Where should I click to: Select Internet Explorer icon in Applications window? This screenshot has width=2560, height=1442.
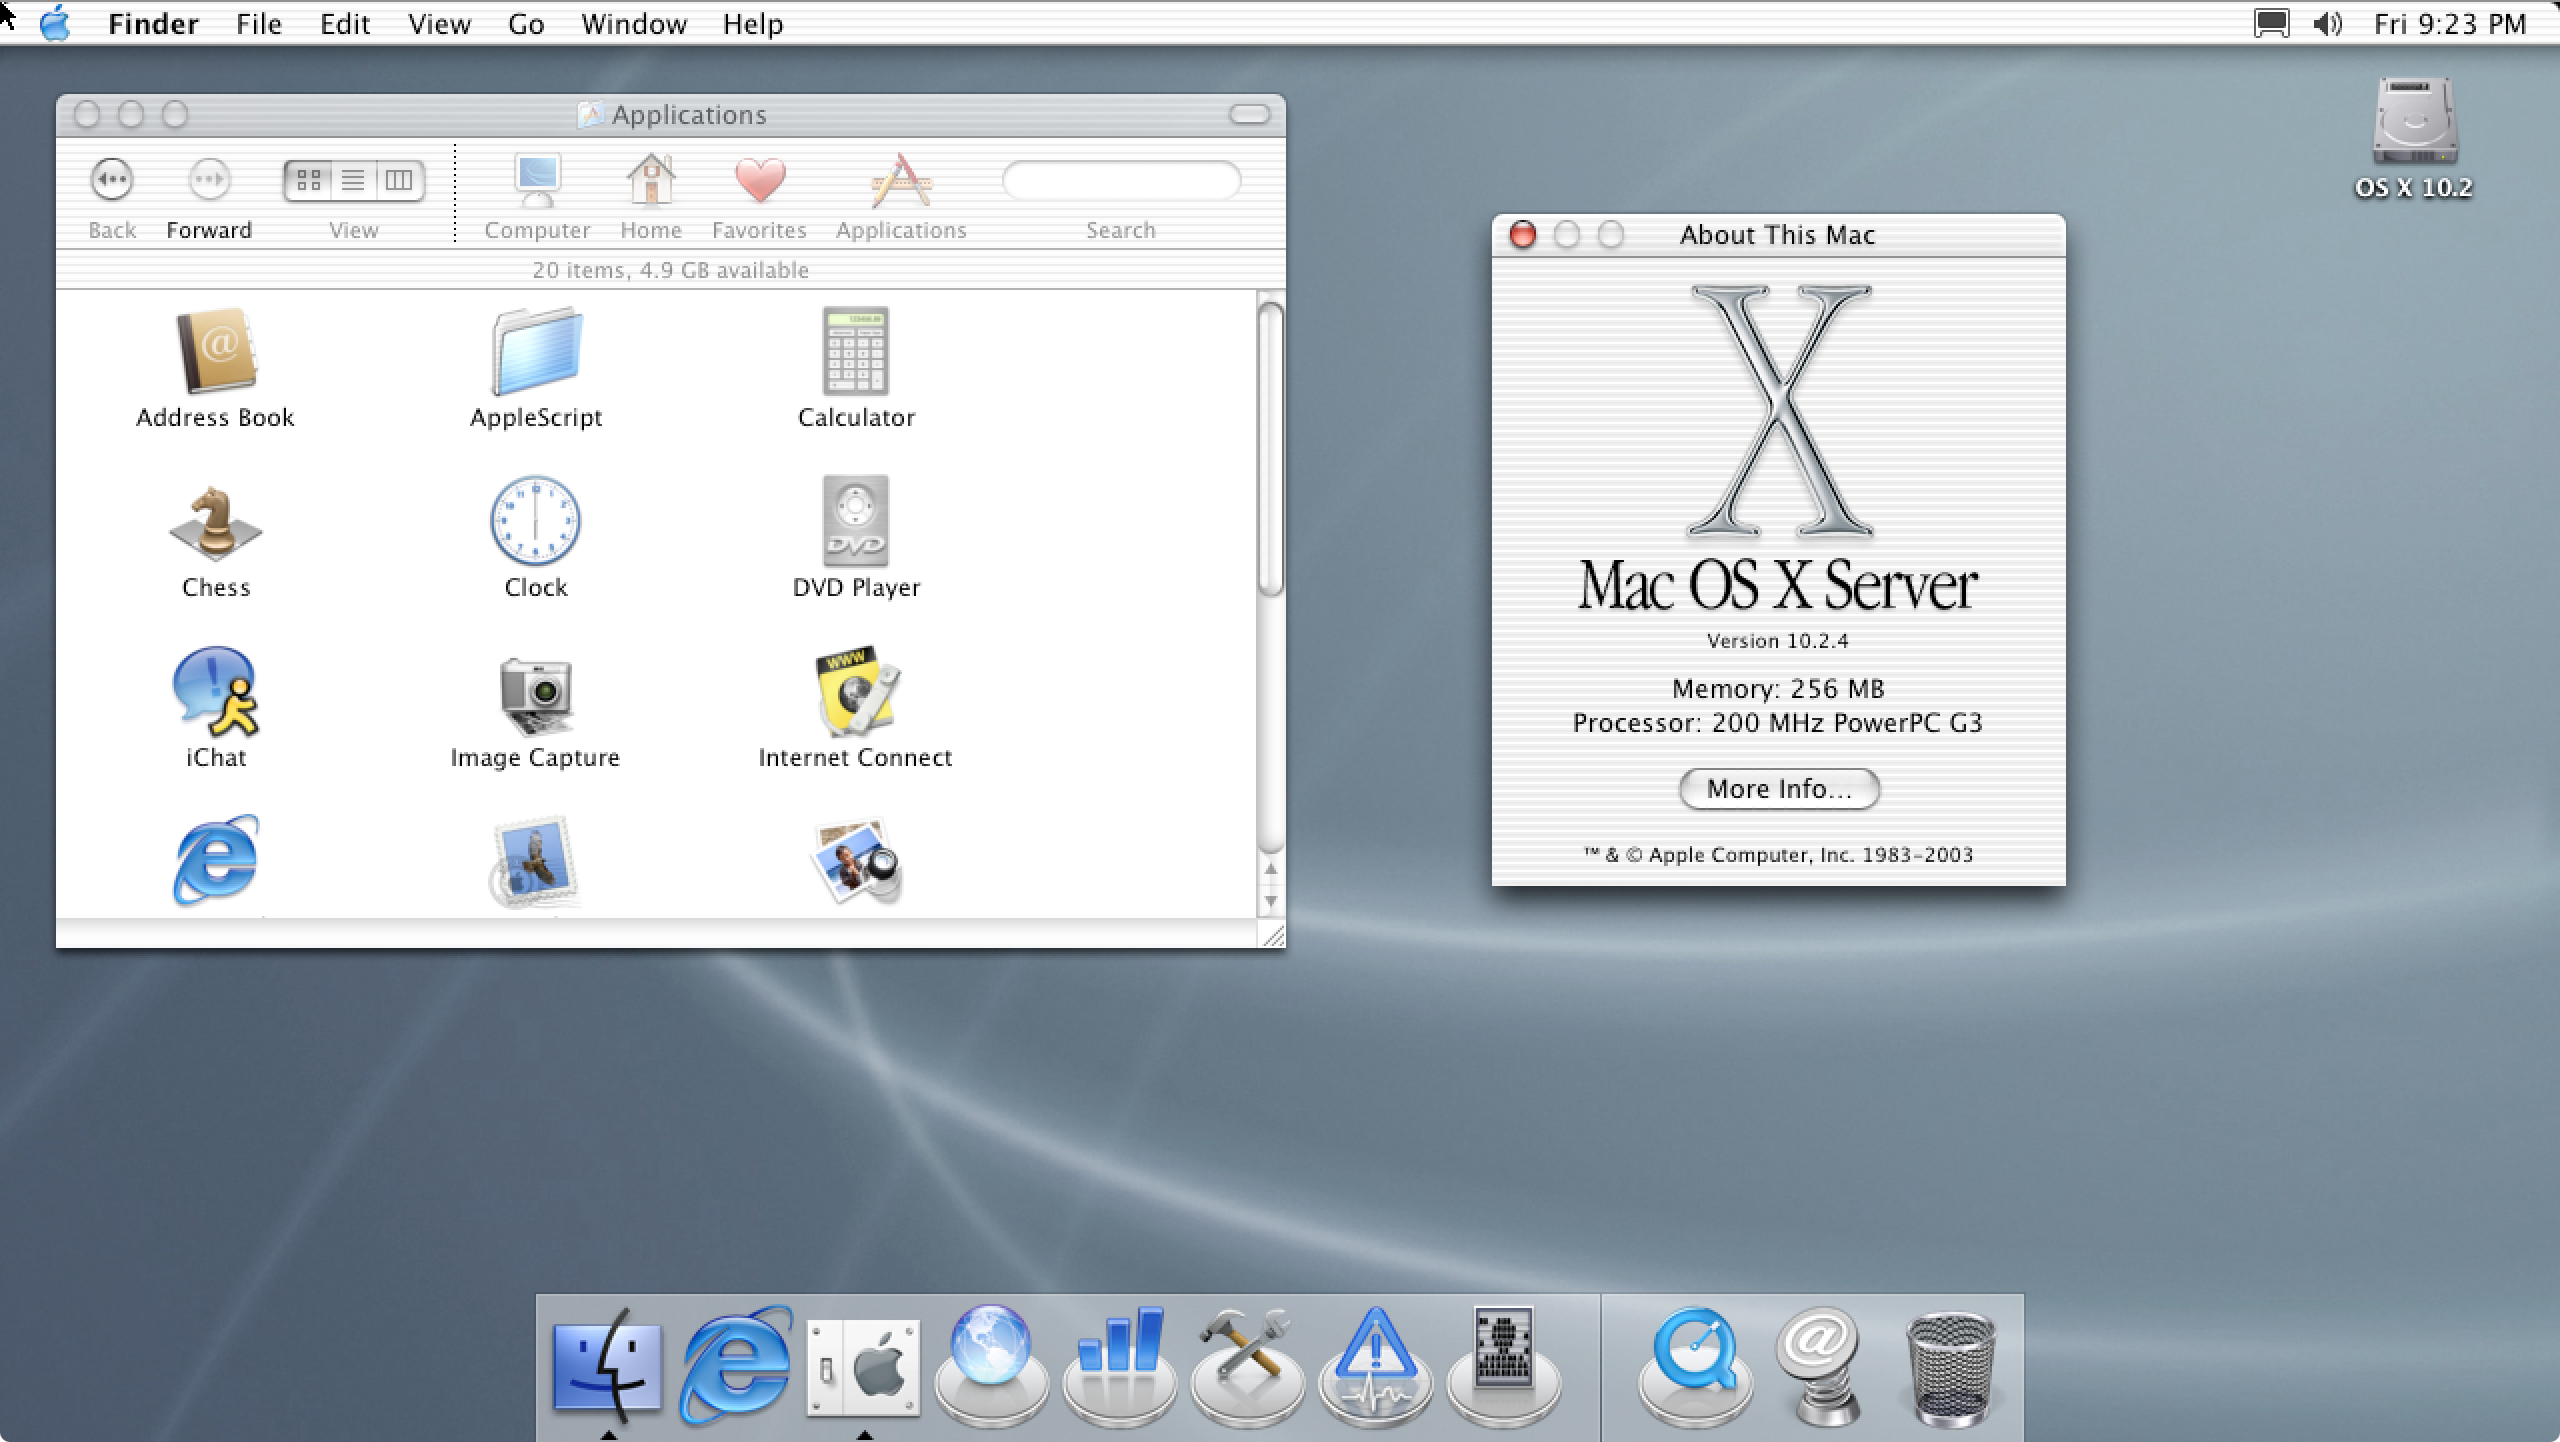tap(215, 860)
